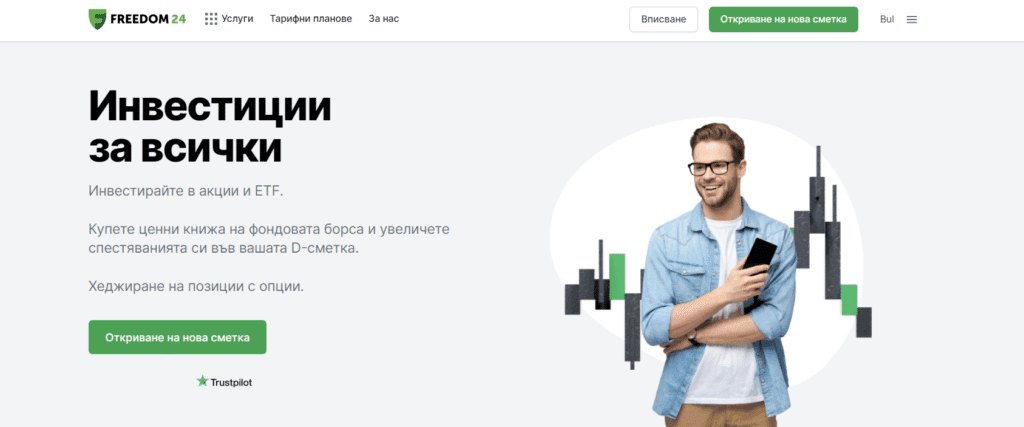Click header Откриване на нова сметка button
This screenshot has width=1024, height=427.
click(x=784, y=20)
